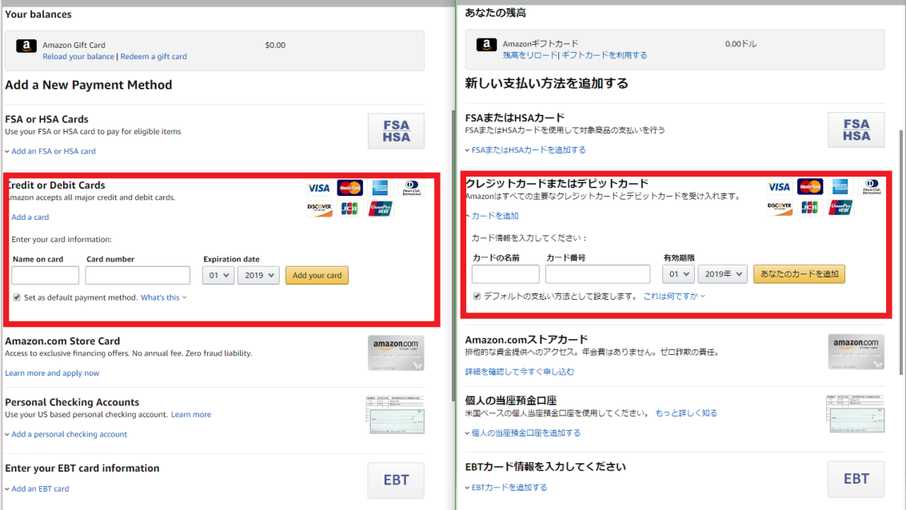Expand Add a personal checking account
Image resolution: width=906 pixels, height=510 pixels.
click(x=66, y=434)
